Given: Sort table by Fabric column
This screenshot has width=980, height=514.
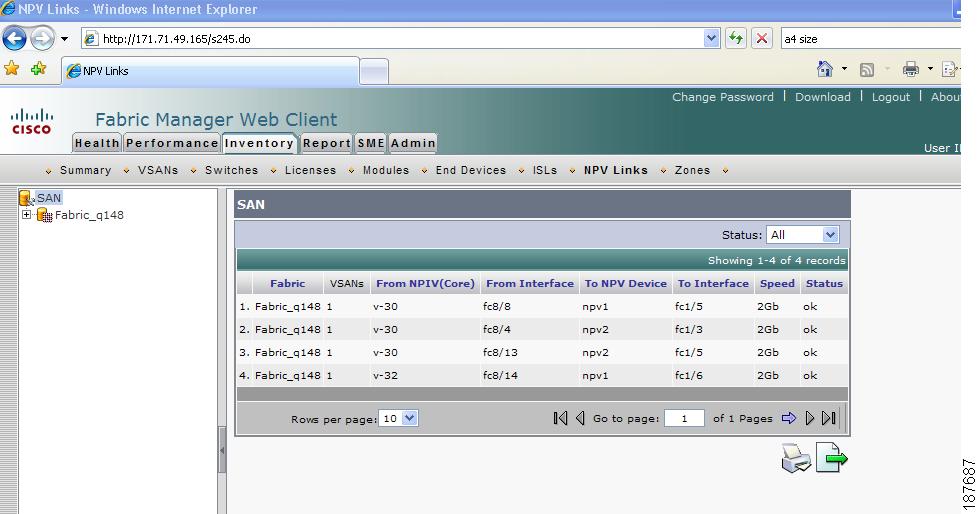Looking at the screenshot, I should coord(288,283).
